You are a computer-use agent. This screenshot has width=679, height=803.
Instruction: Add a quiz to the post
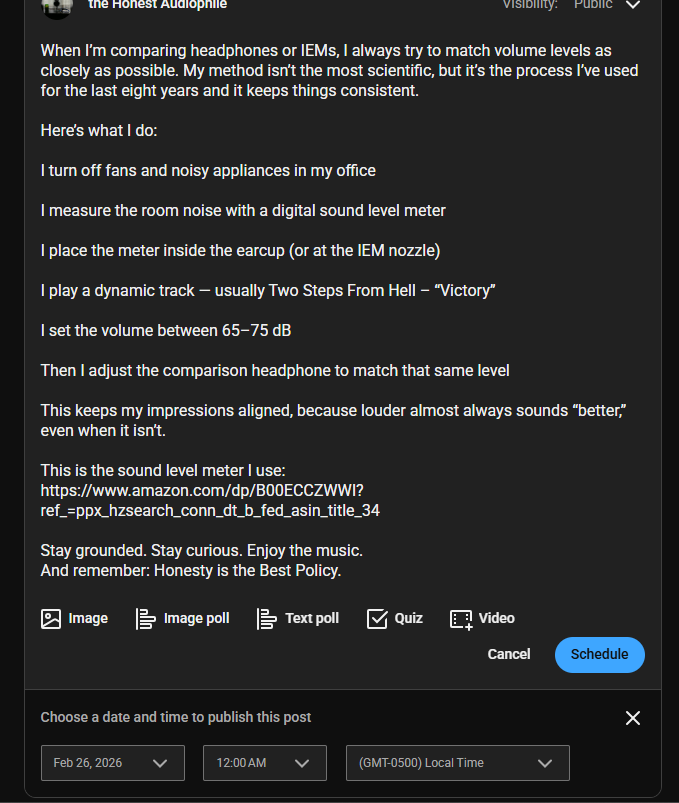tap(395, 618)
